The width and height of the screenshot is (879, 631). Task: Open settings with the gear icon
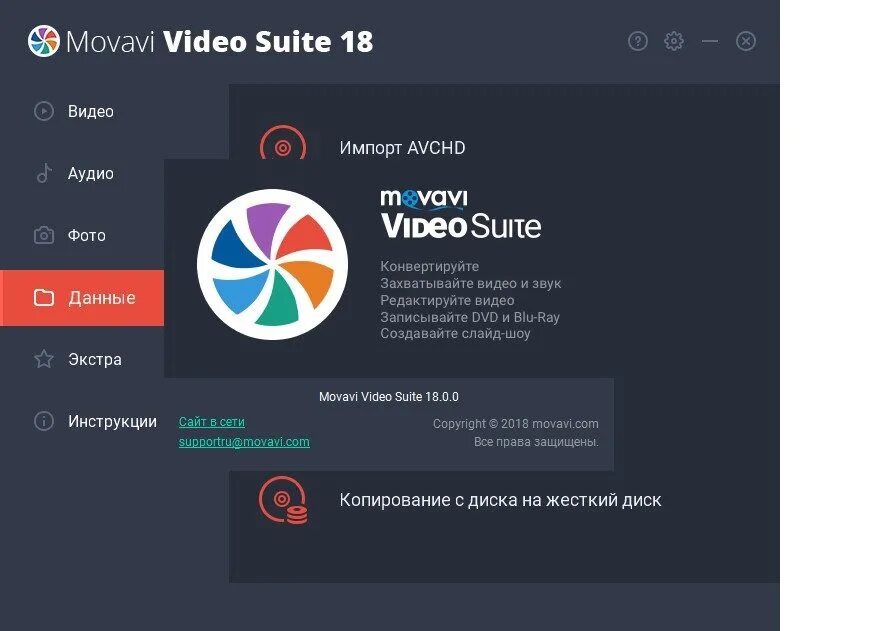[x=674, y=41]
